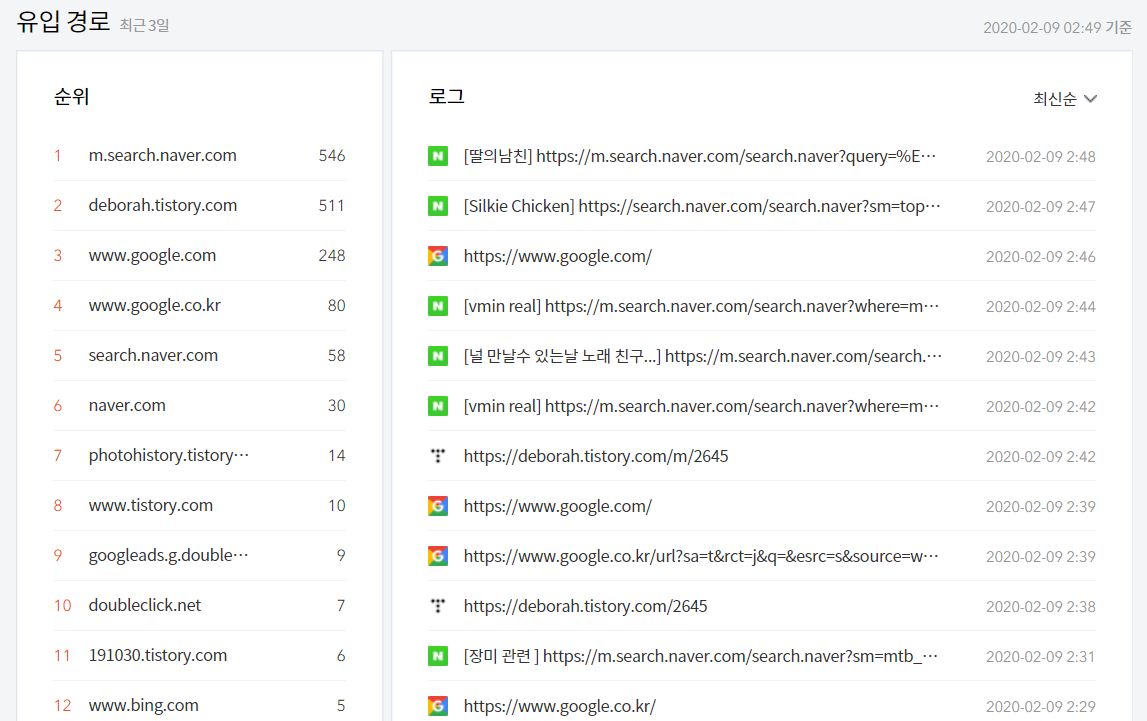
Task: Click Naver icon beside 장미 관련 log entry
Action: point(437,656)
